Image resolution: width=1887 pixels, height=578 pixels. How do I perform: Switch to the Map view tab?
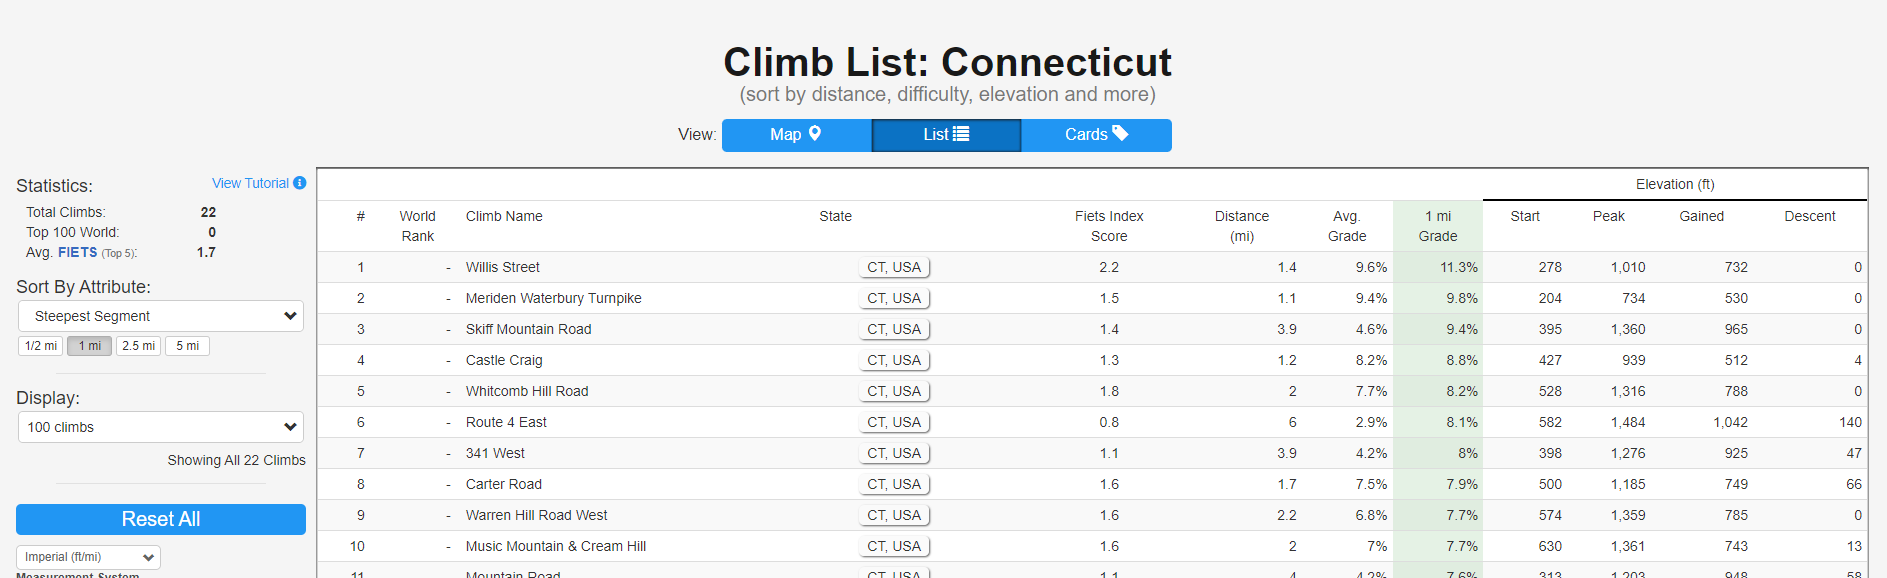[796, 135]
